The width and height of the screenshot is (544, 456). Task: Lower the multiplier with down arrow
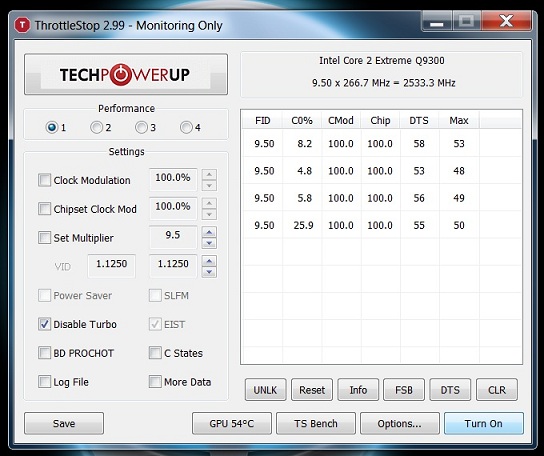coord(209,243)
